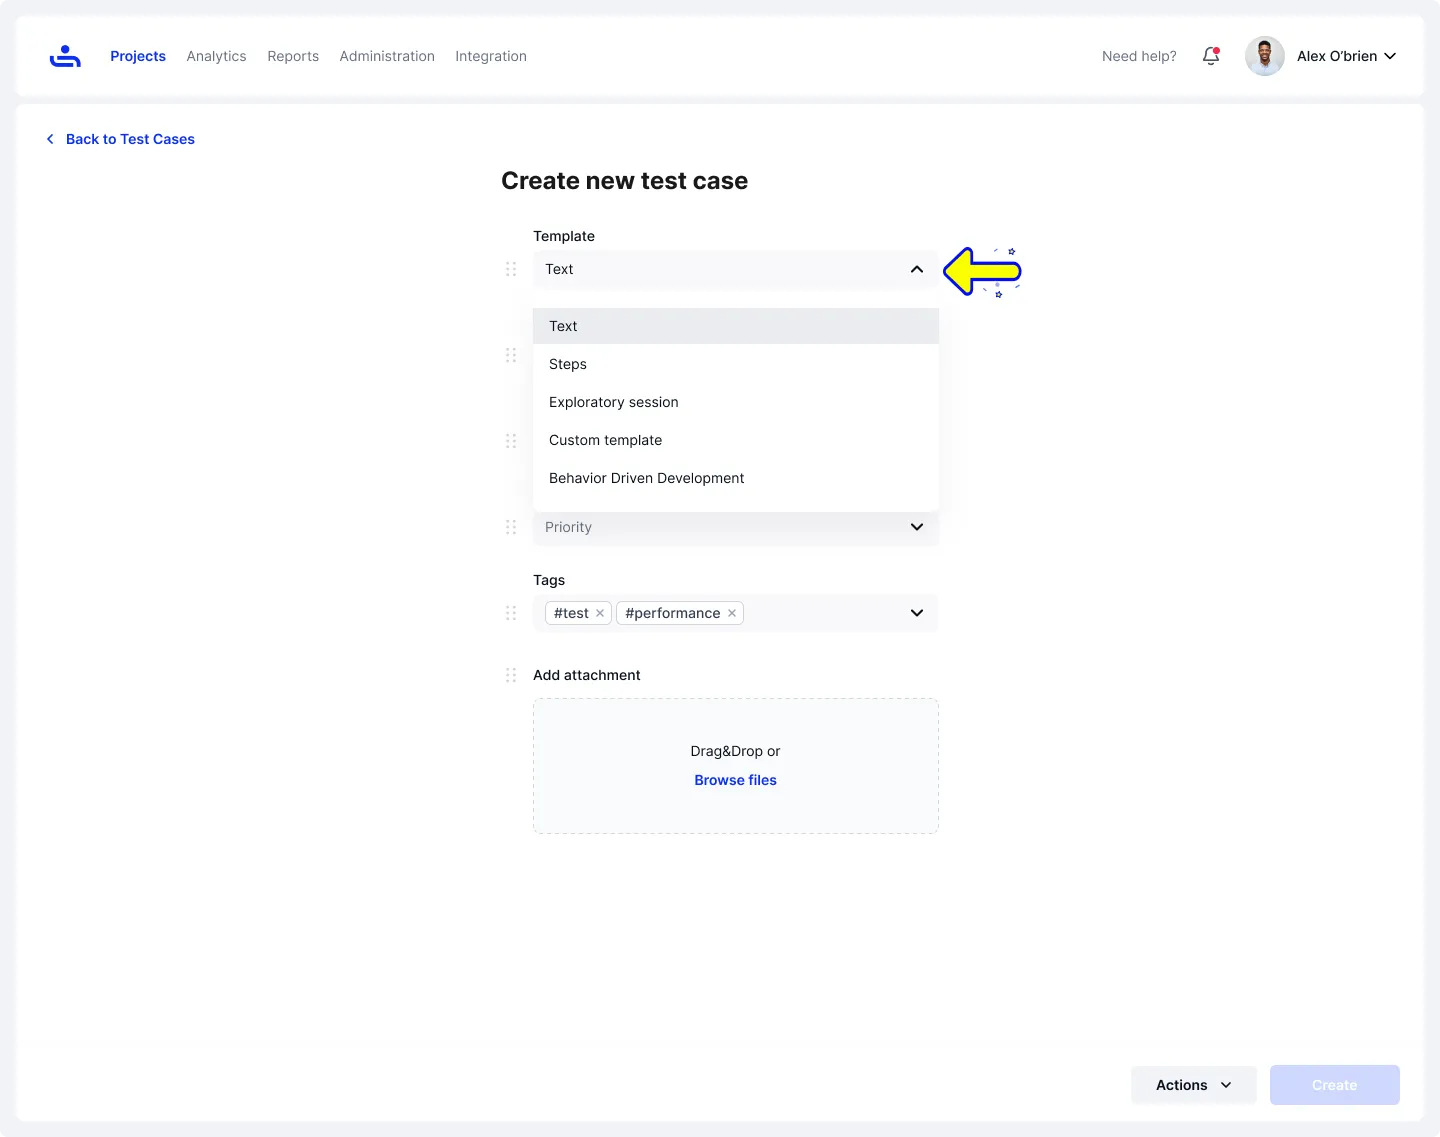Click Alex O'brien's profile avatar
This screenshot has width=1440, height=1137.
pos(1264,56)
